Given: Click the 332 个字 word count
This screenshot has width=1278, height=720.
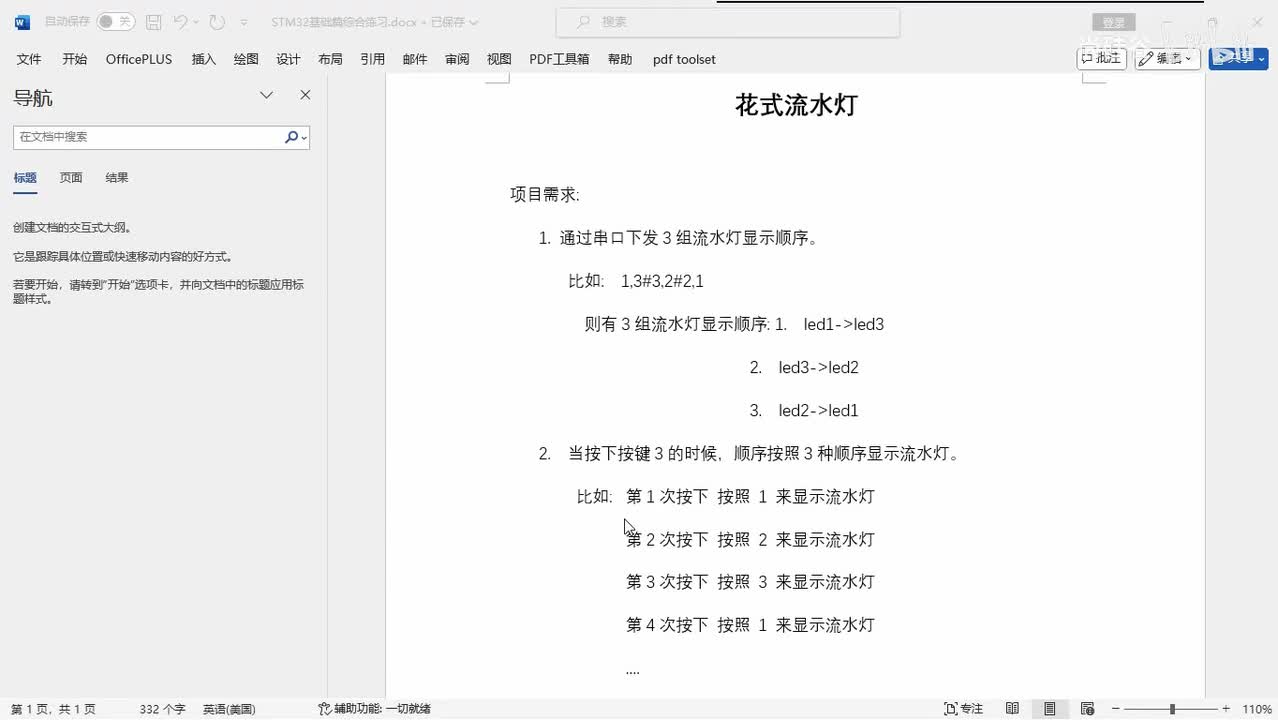Looking at the screenshot, I should (x=162, y=709).
